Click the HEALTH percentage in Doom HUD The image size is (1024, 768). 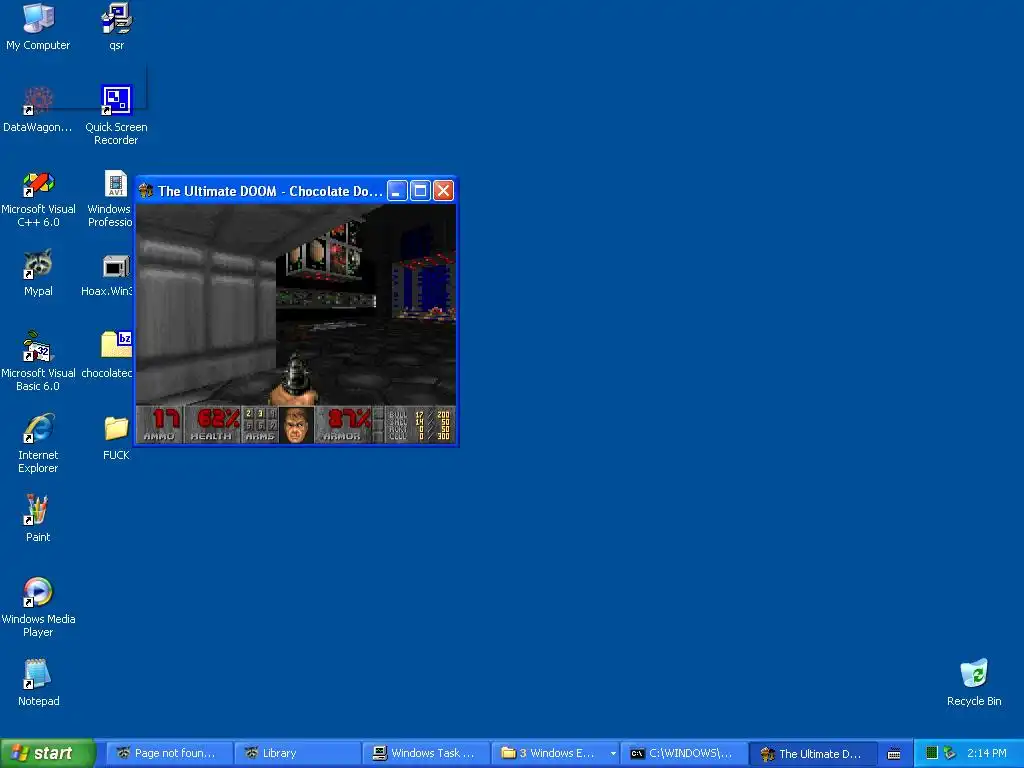click(x=212, y=424)
